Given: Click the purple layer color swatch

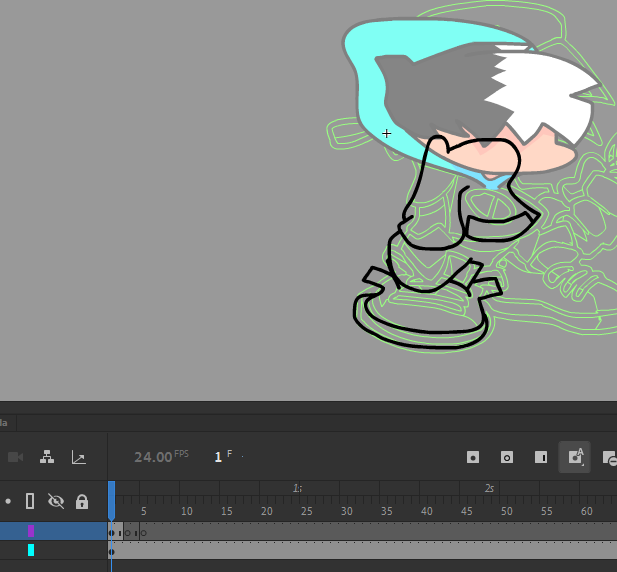Looking at the screenshot, I should (31, 531).
